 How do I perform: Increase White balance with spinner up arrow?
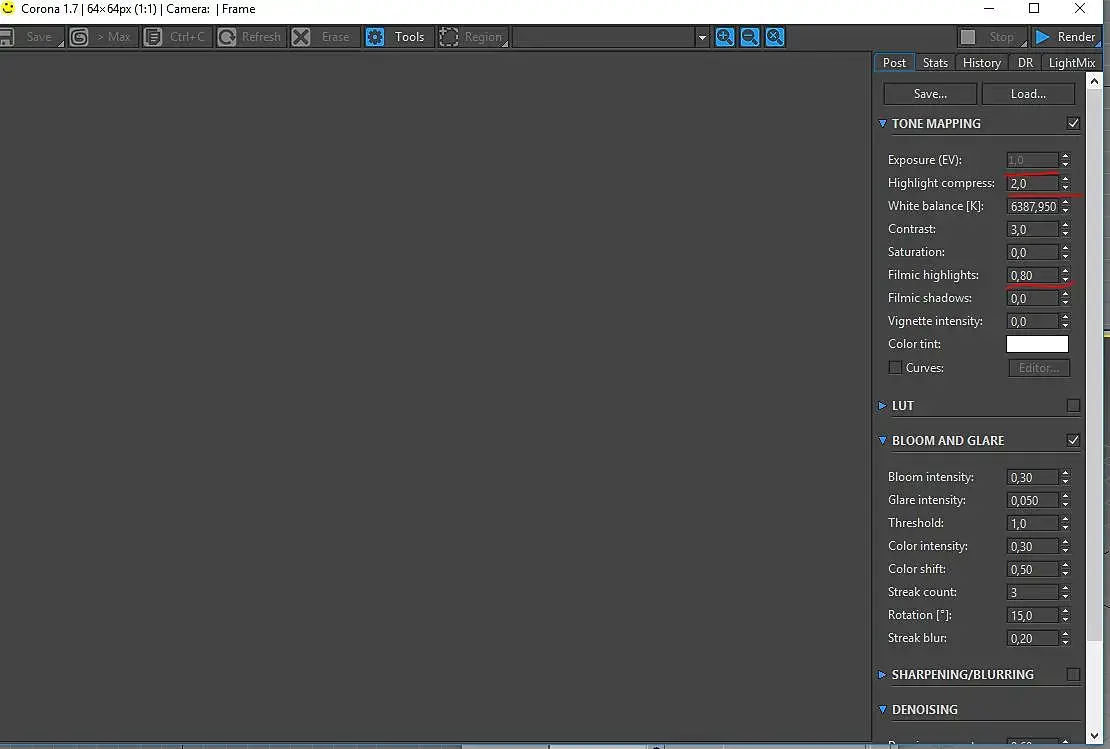click(1065, 202)
